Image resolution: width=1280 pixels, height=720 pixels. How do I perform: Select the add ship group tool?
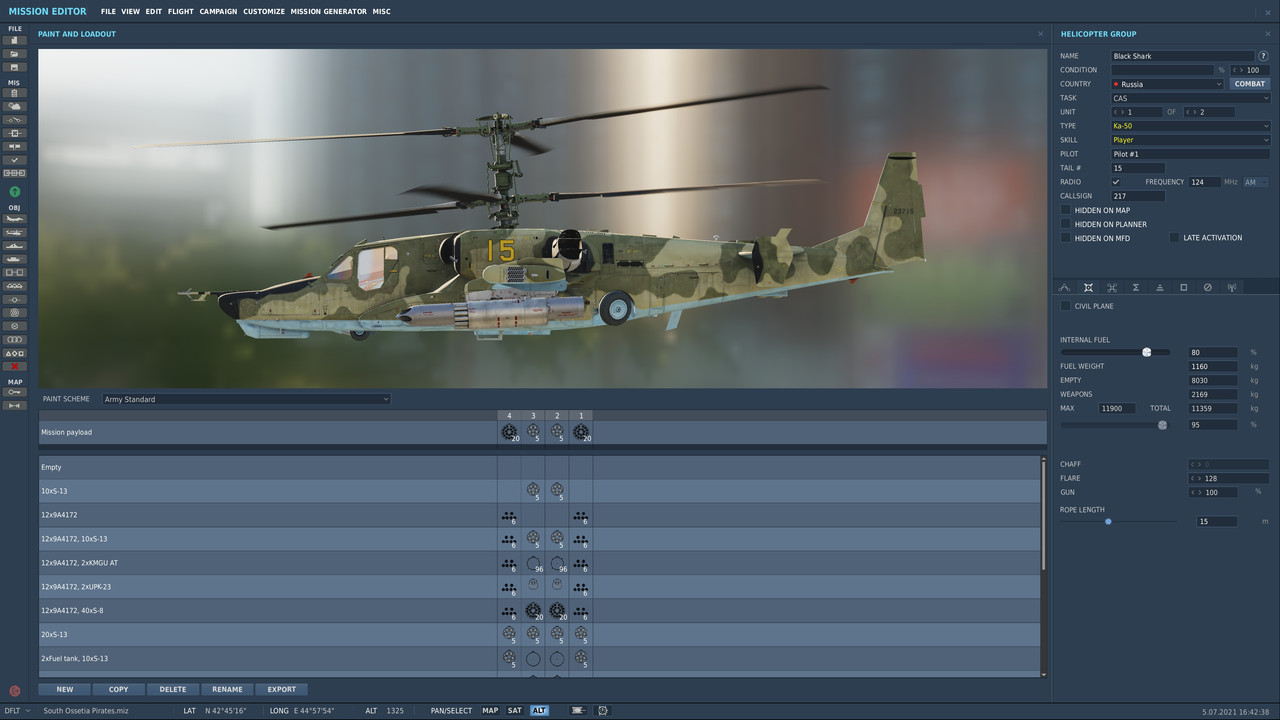point(14,247)
